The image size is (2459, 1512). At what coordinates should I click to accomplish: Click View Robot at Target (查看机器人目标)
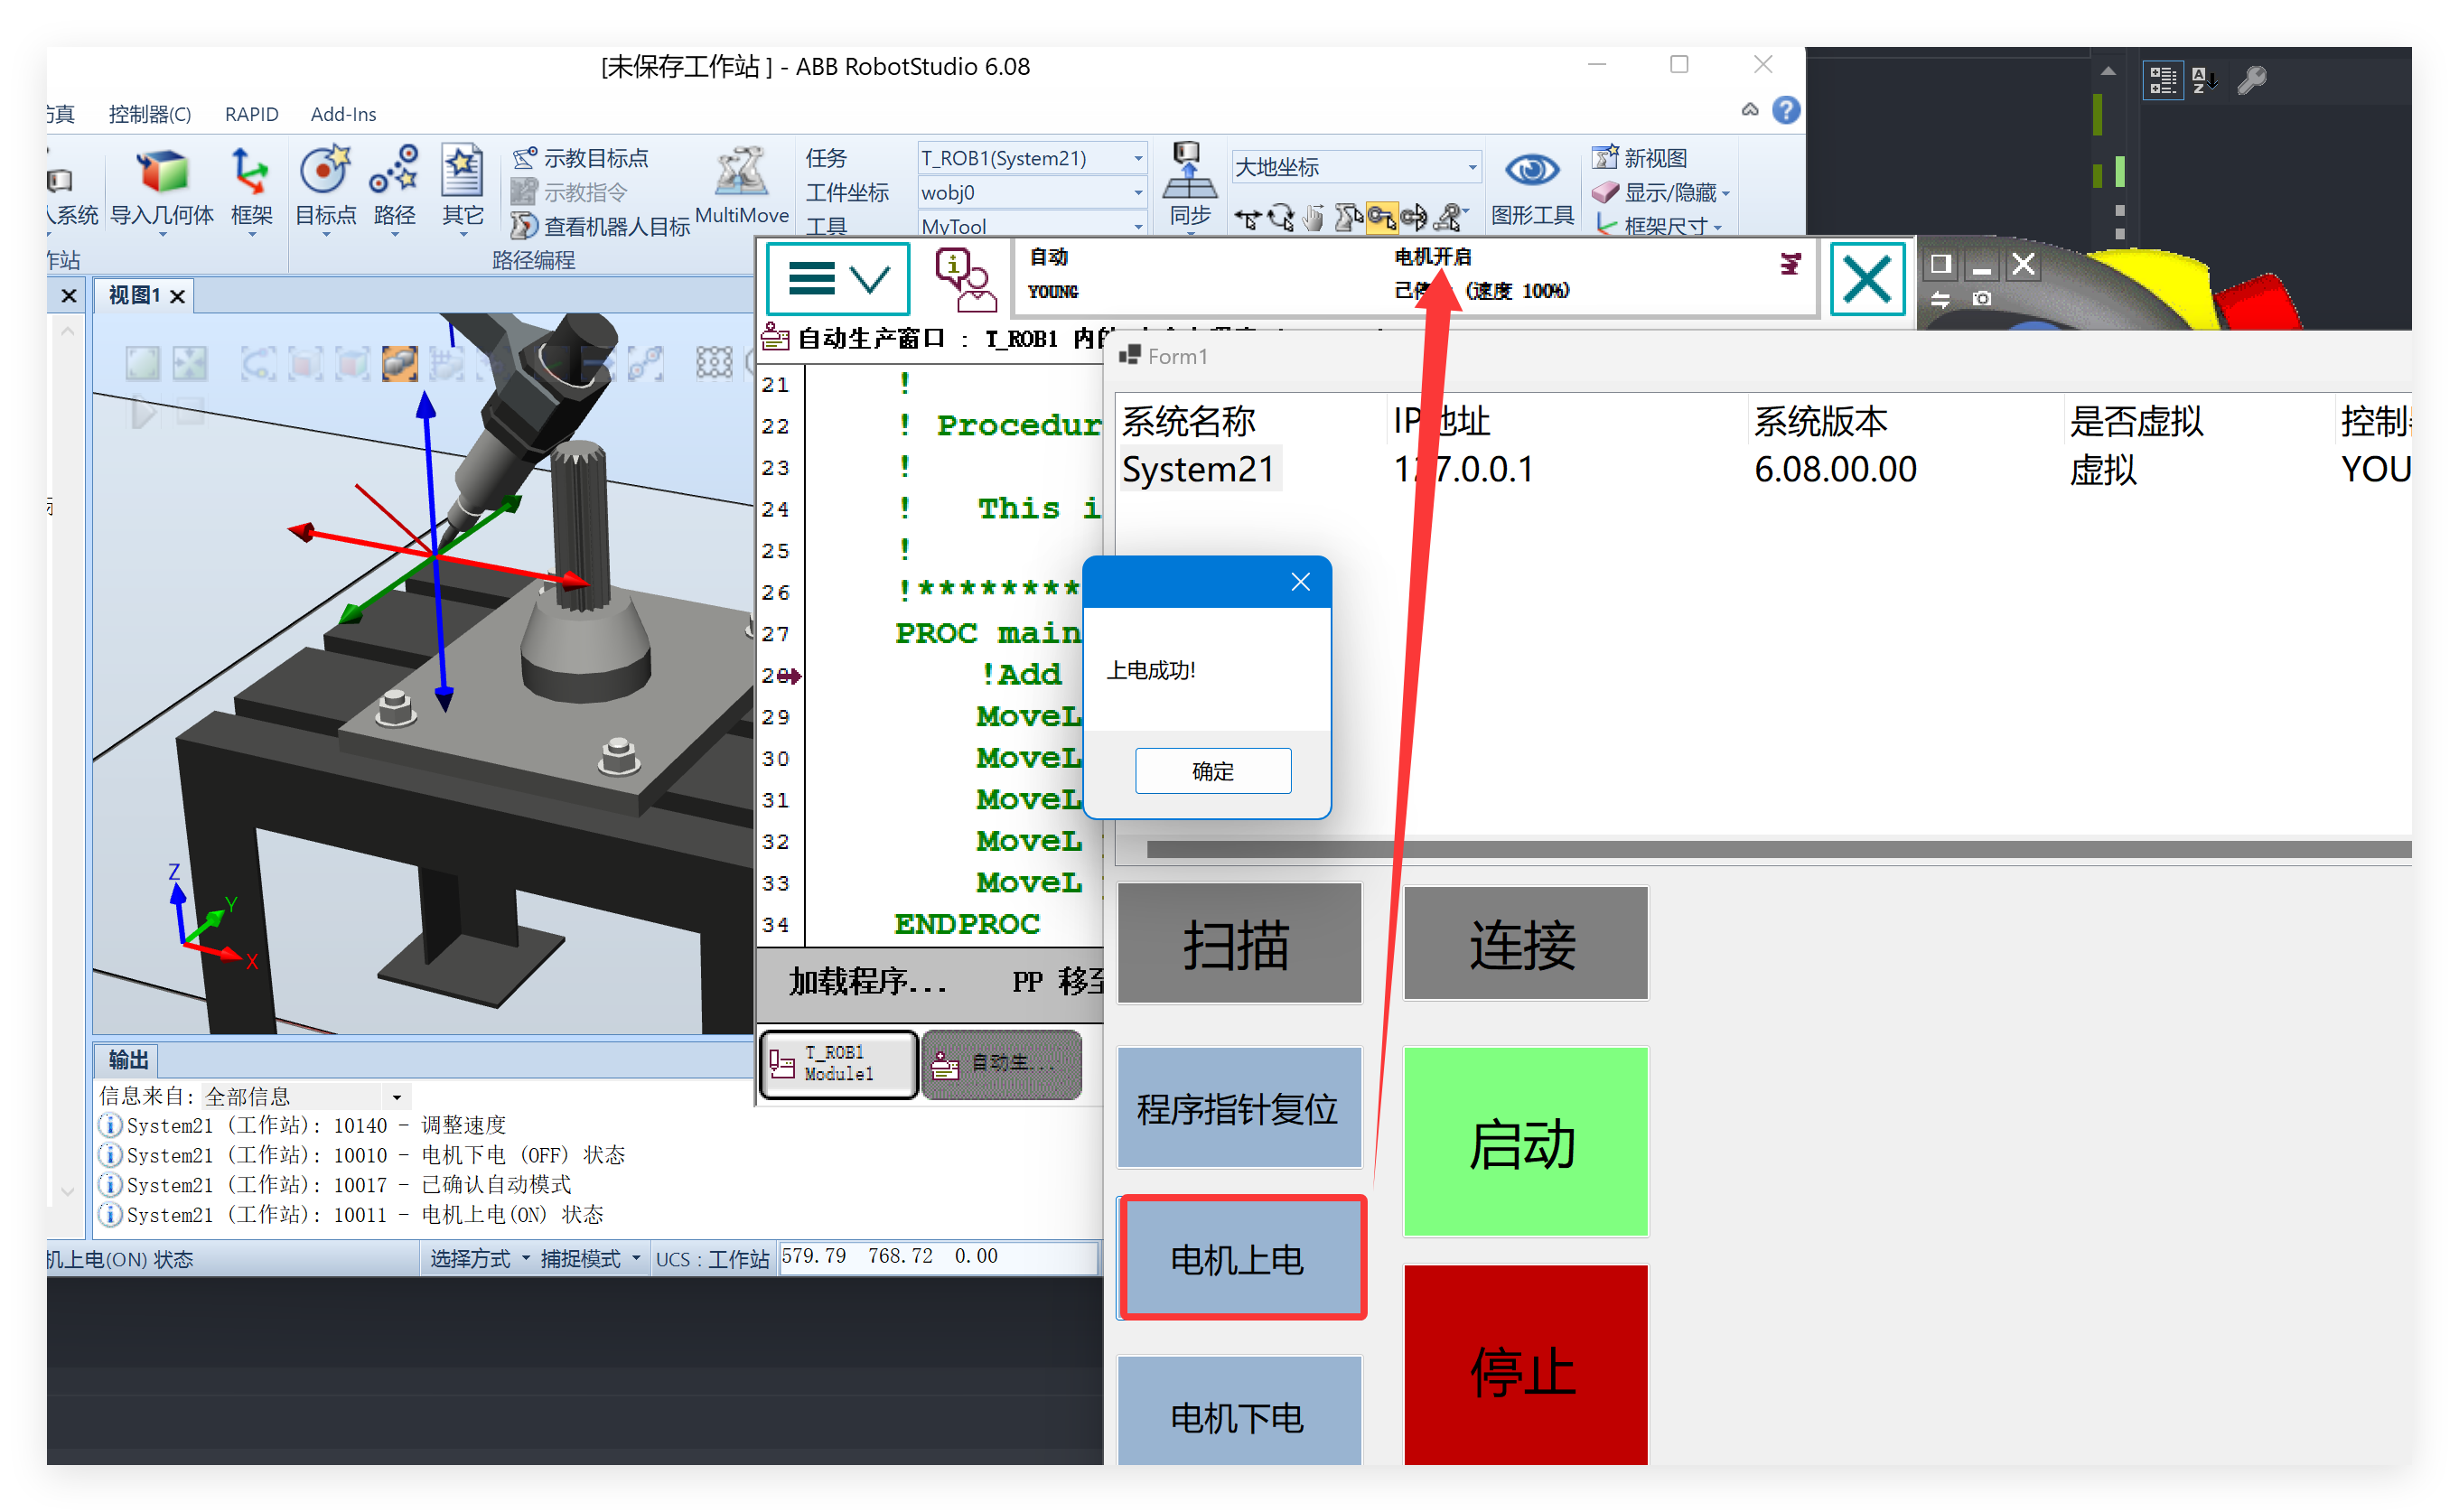pos(600,226)
